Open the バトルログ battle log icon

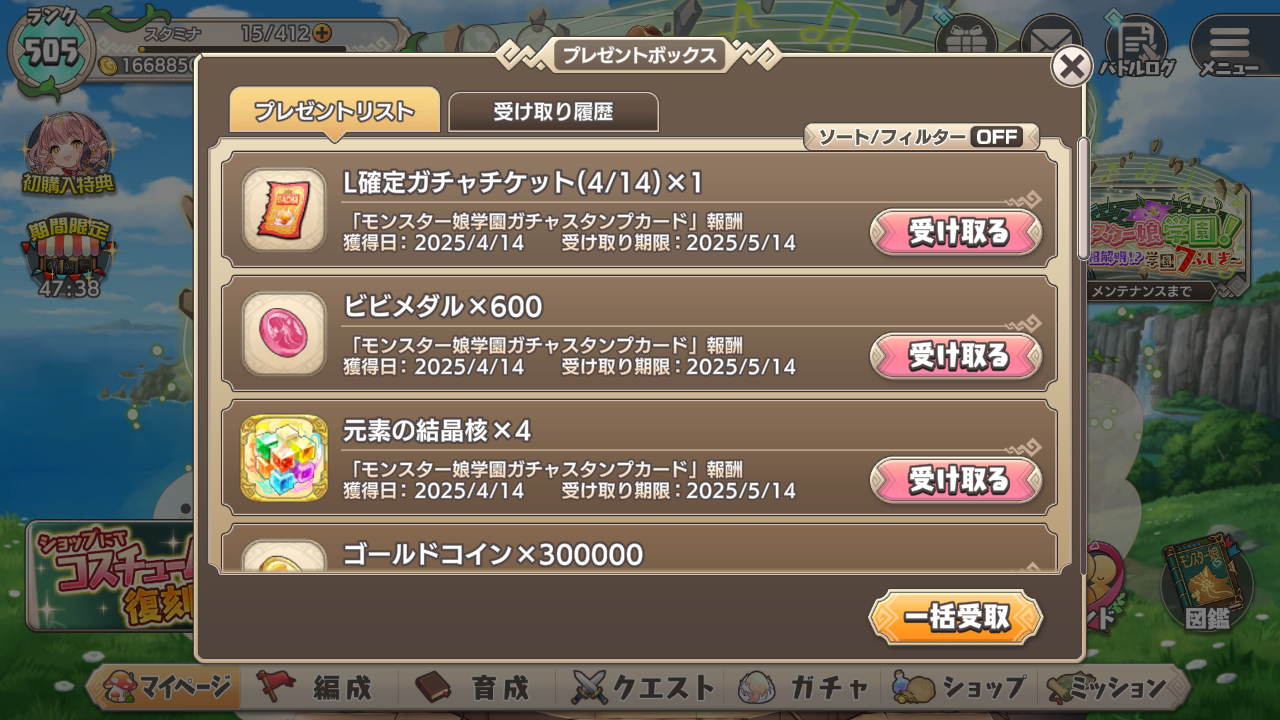1137,44
